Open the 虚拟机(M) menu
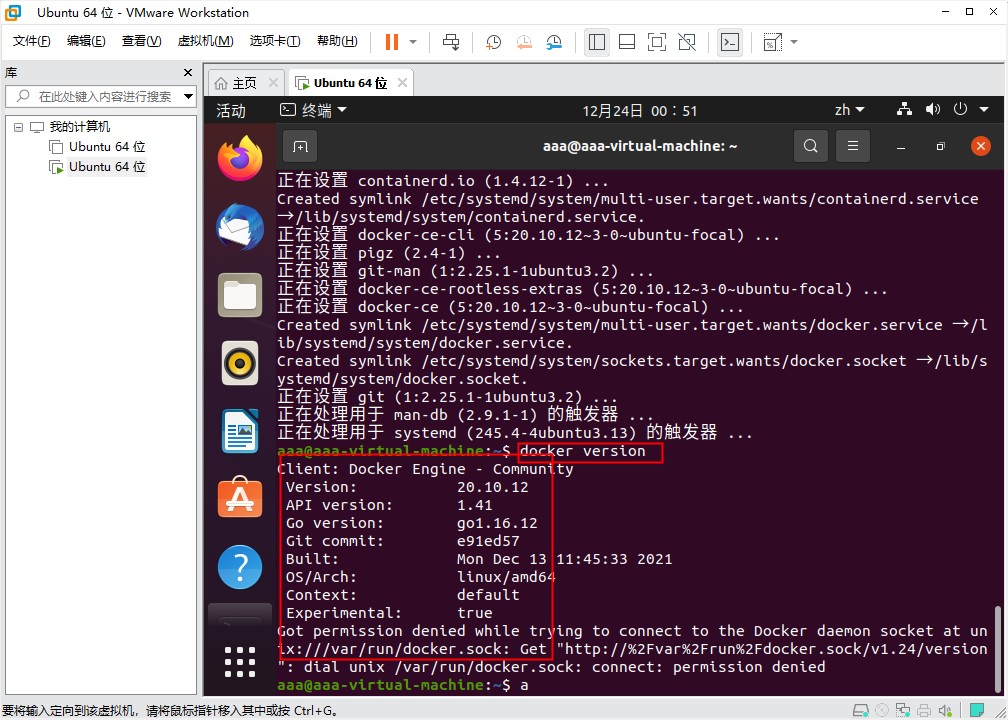The height and width of the screenshot is (720, 1008). (205, 41)
